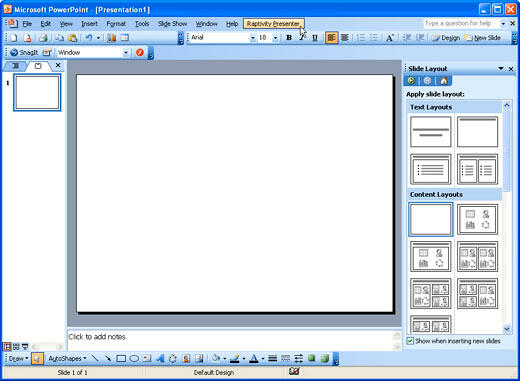This screenshot has height=381, width=520.
Task: Uncheck Show when inserting new slides
Action: (x=410, y=341)
